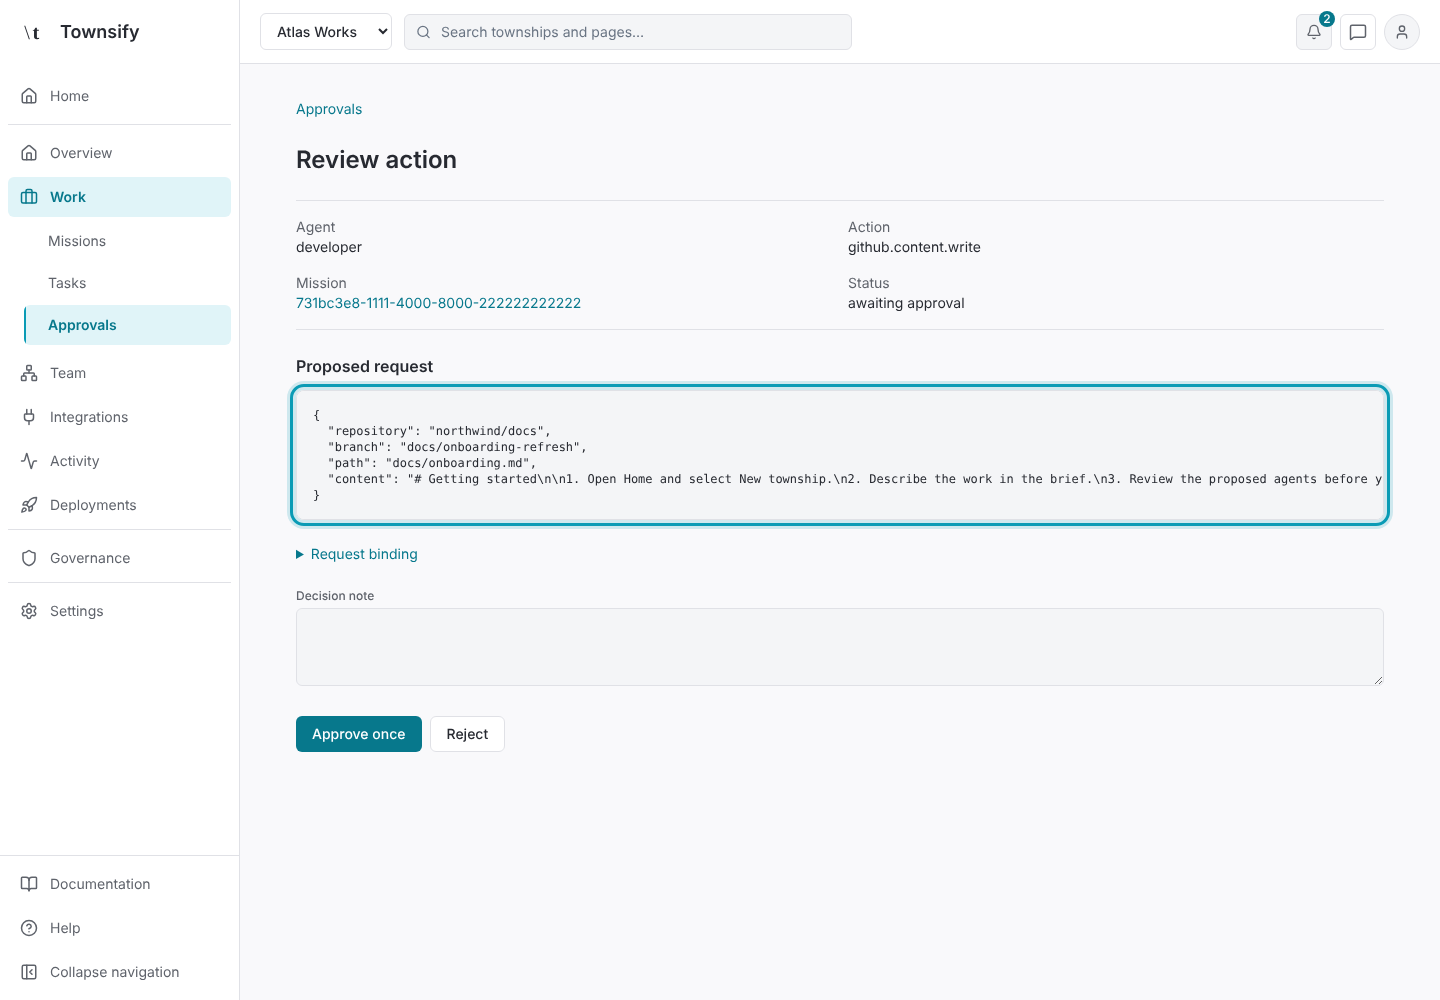1440x1000 pixels.
Task: Open Governance label in the sidebar
Action: (90, 558)
